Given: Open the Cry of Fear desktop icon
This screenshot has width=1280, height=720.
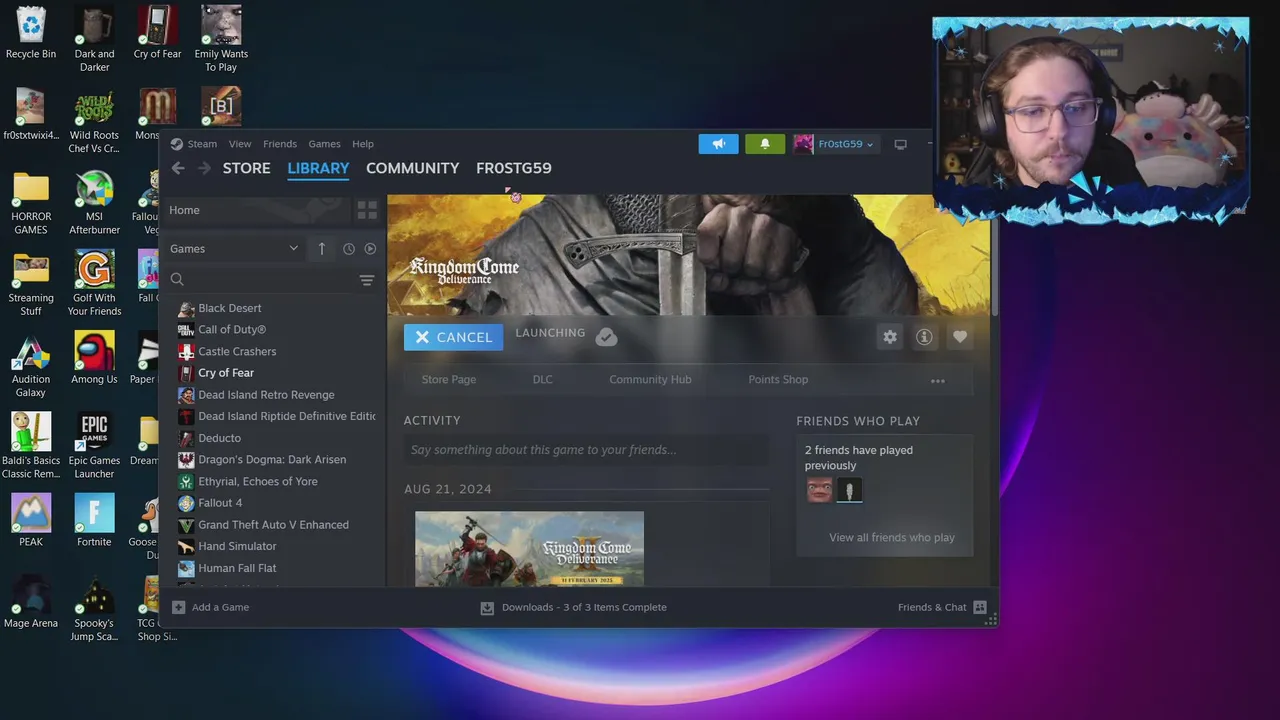Looking at the screenshot, I should pos(157,32).
